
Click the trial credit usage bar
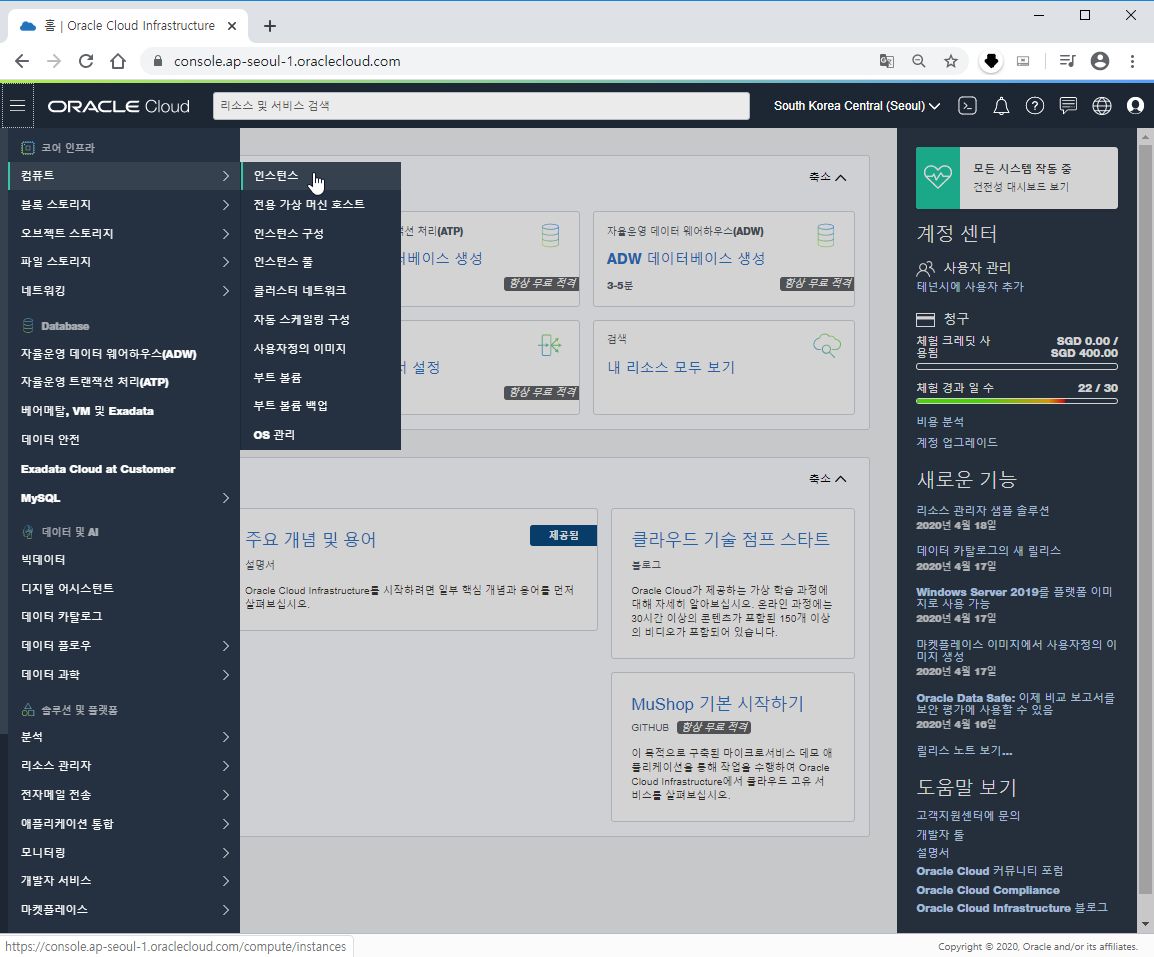(1016, 366)
